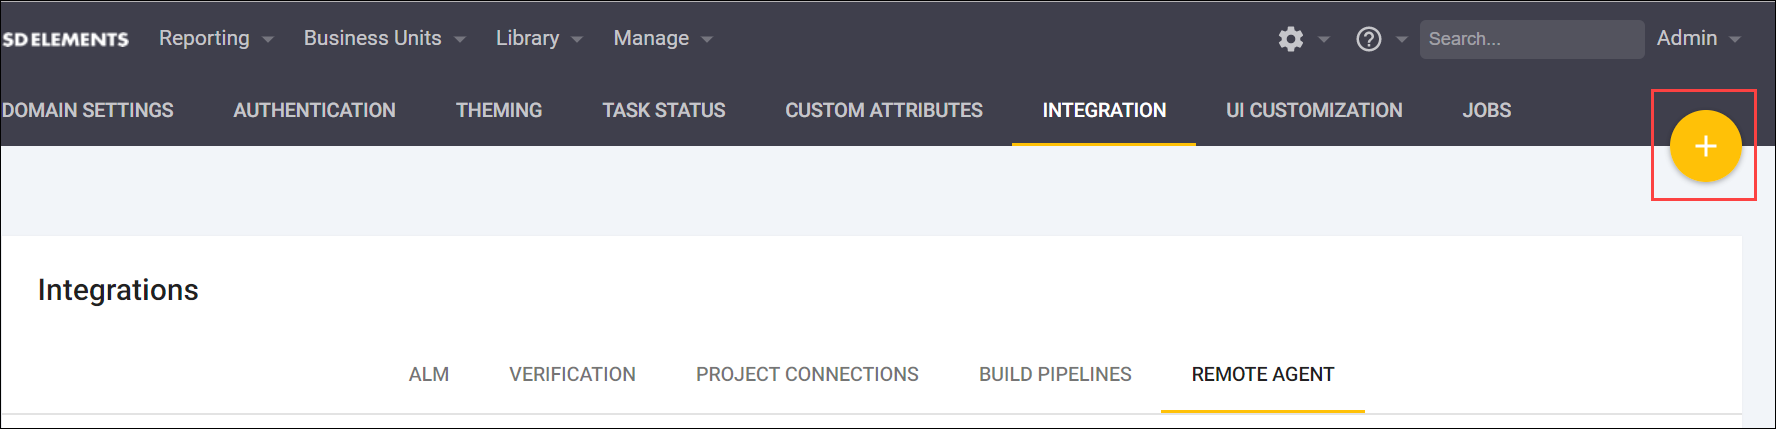Viewport: 1776px width, 429px height.
Task: Click the SD Elements logo
Action: click(66, 39)
